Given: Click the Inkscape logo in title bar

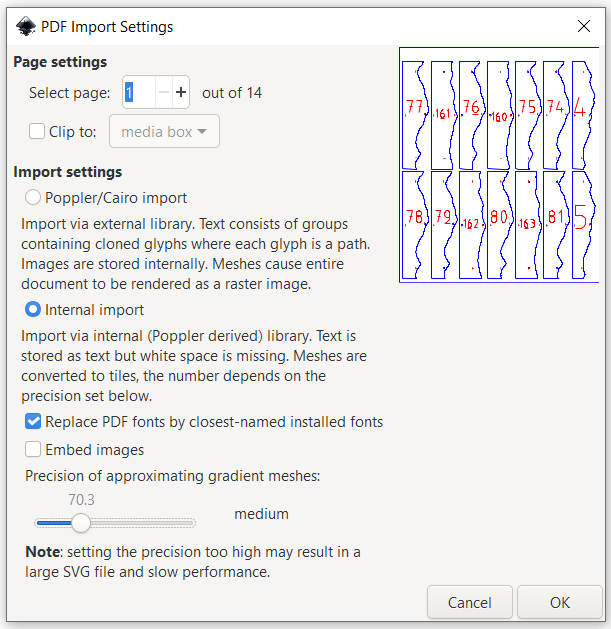Looking at the screenshot, I should point(25,26).
